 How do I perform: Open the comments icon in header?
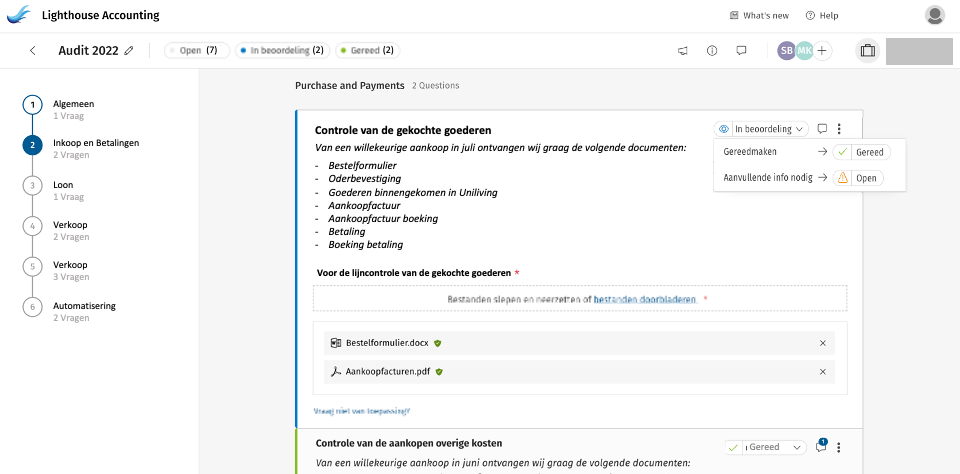click(741, 50)
